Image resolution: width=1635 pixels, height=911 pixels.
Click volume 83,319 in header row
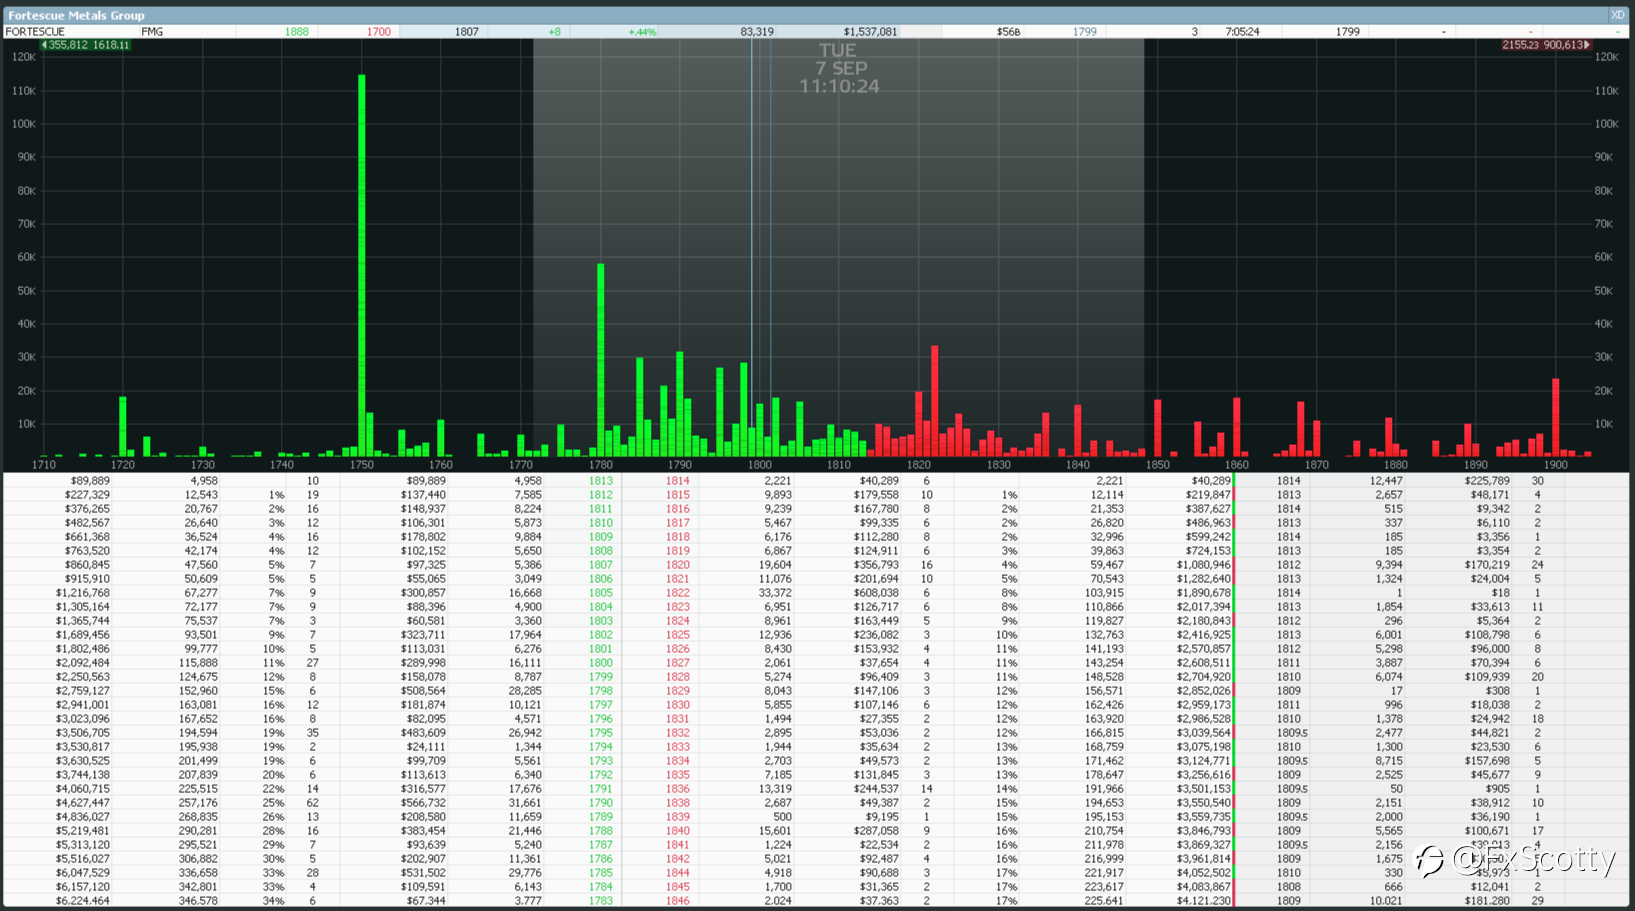tap(757, 32)
